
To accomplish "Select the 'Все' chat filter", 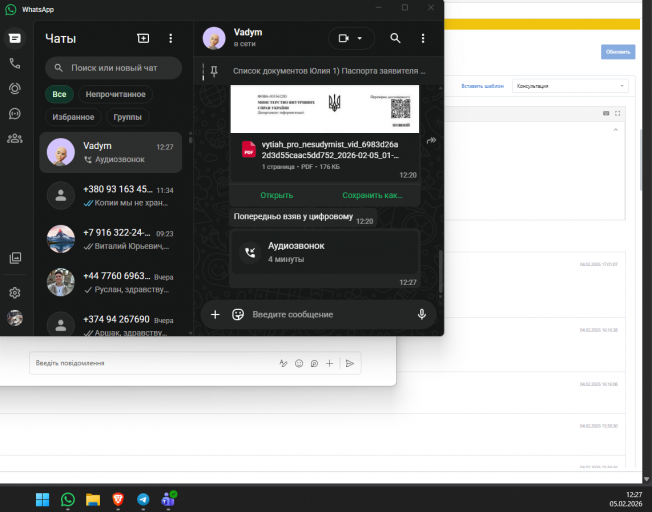I will point(59,94).
